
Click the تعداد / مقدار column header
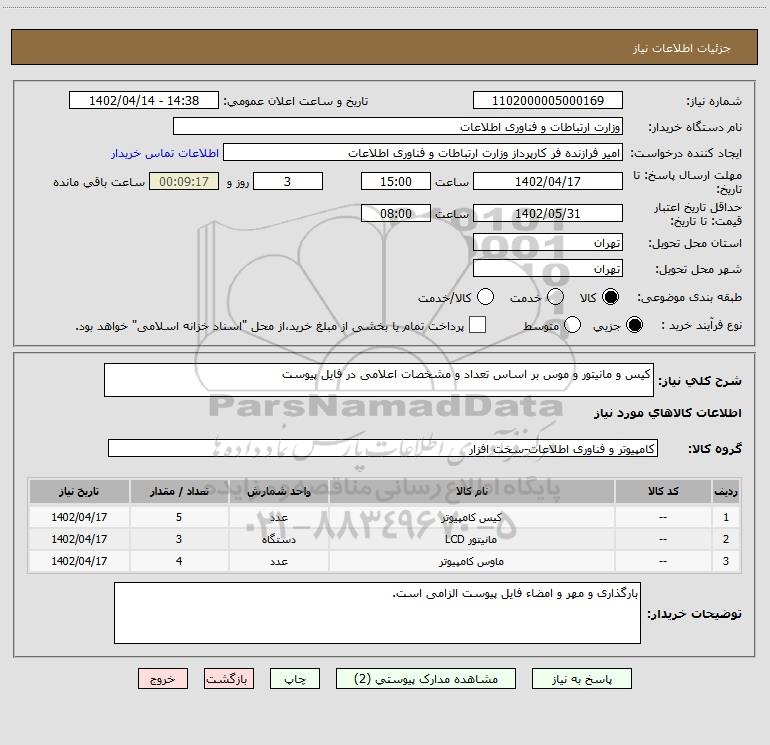179,491
